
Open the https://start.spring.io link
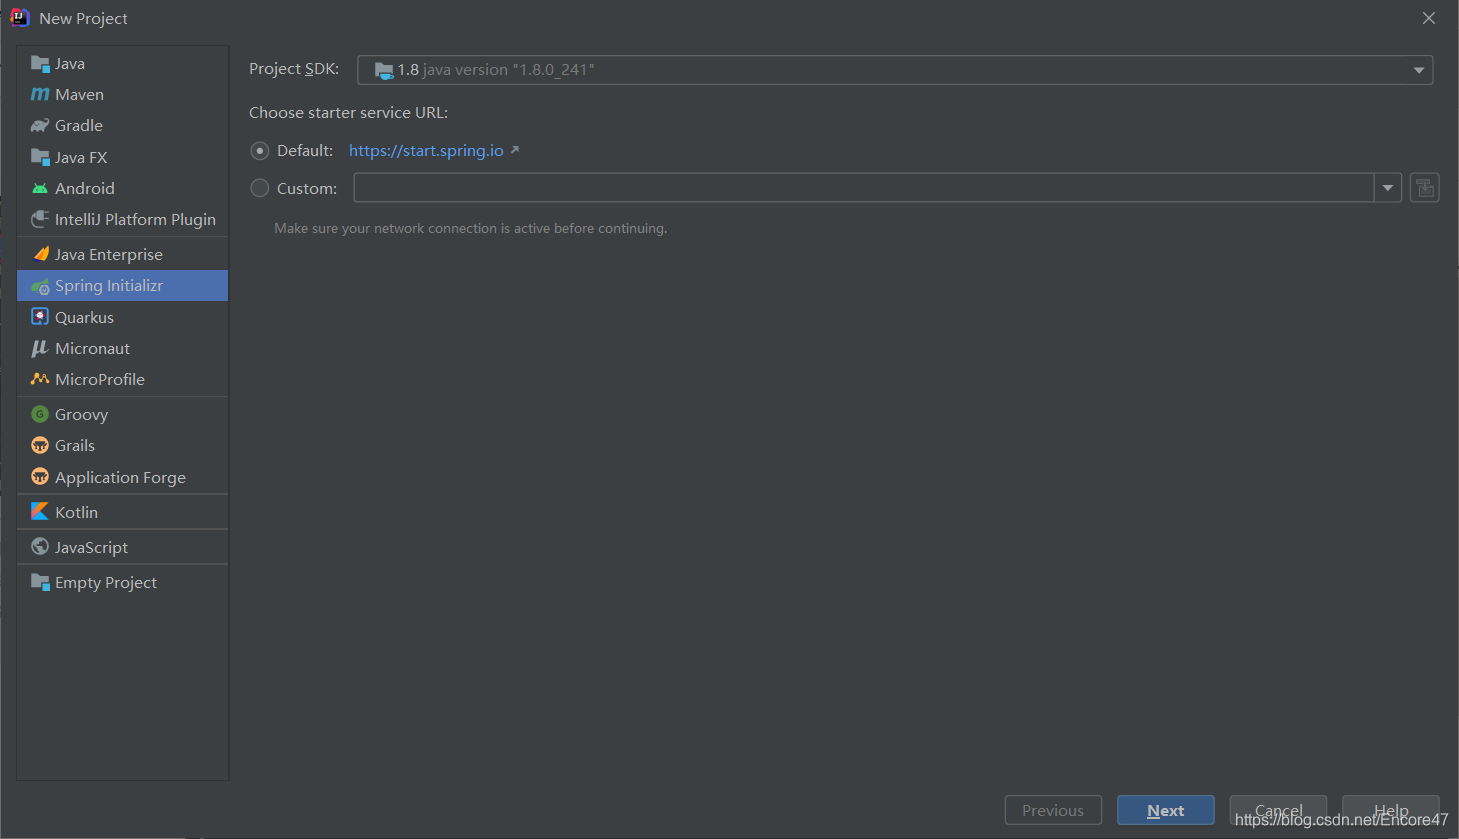click(426, 151)
